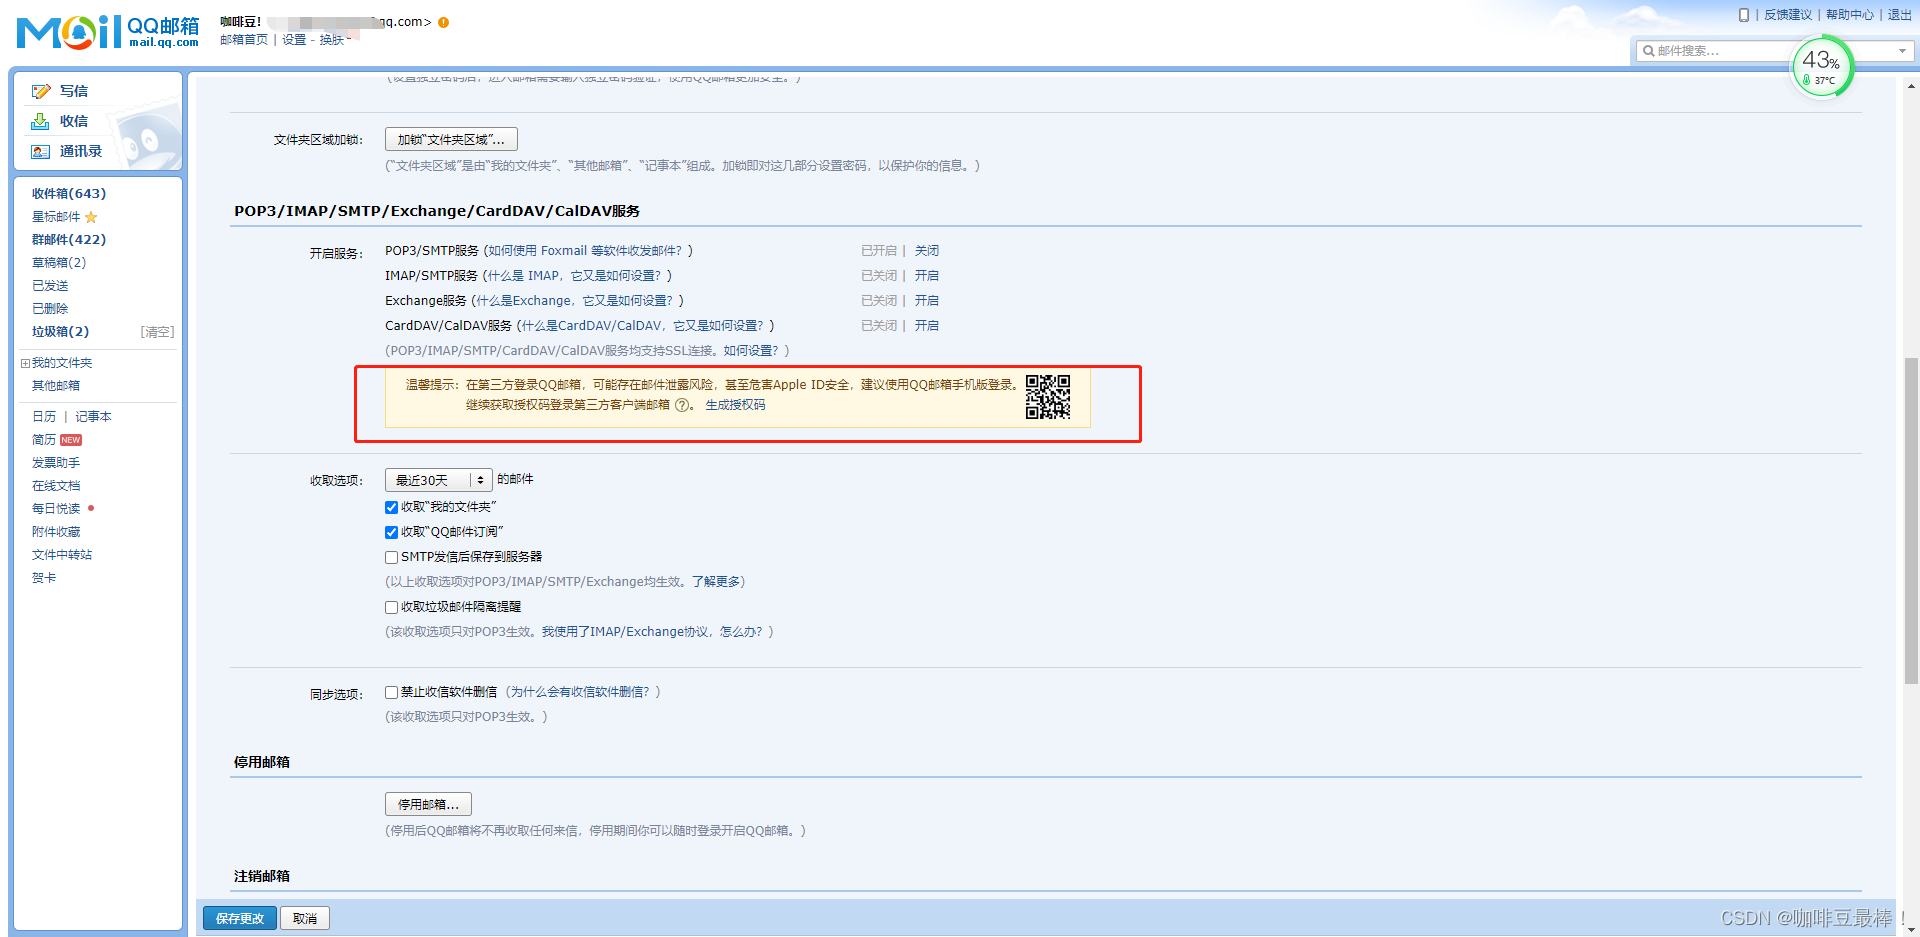Click the 写信 compose pencil icon

click(x=40, y=91)
